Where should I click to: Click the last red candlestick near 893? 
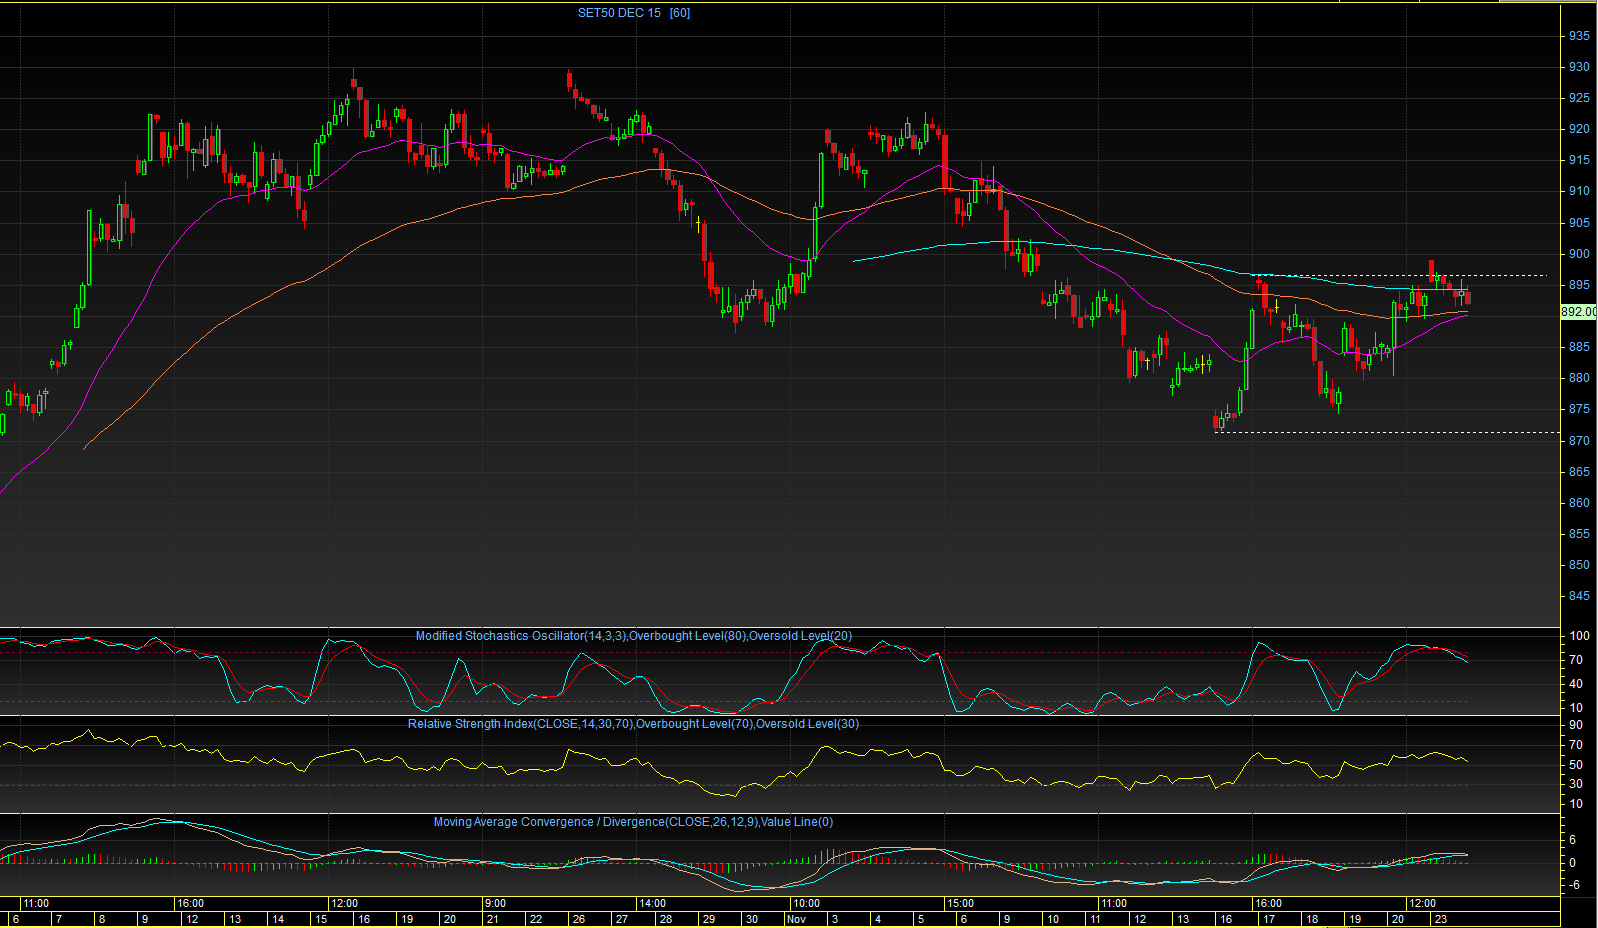(x=1467, y=297)
